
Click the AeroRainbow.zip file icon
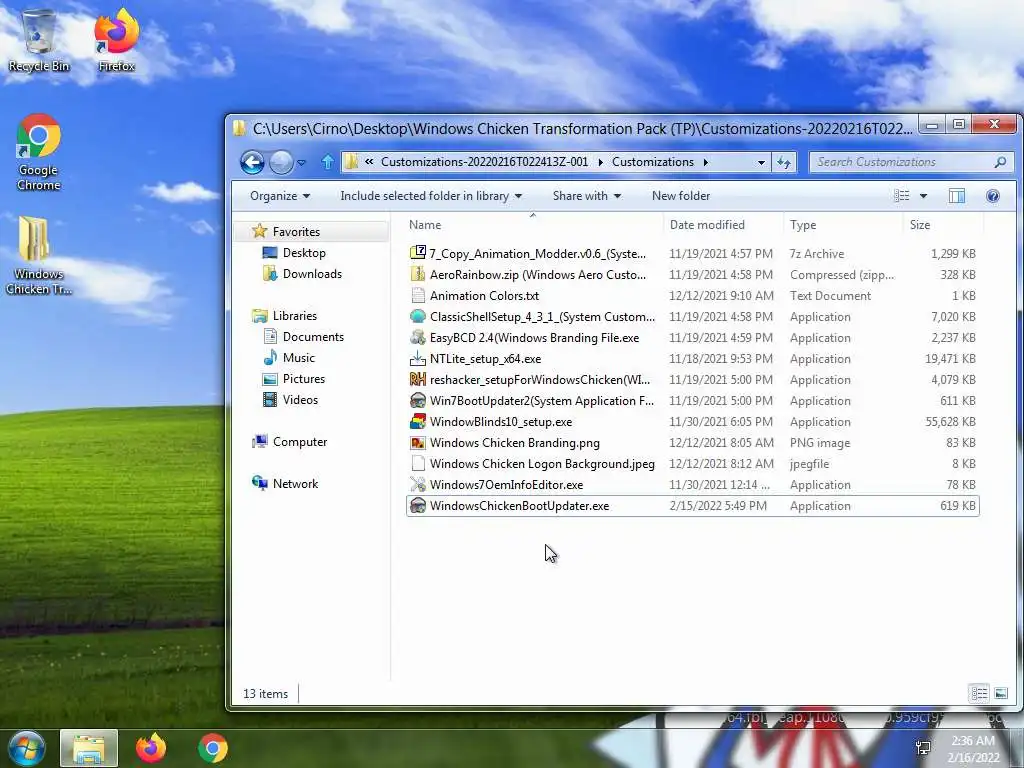(417, 274)
